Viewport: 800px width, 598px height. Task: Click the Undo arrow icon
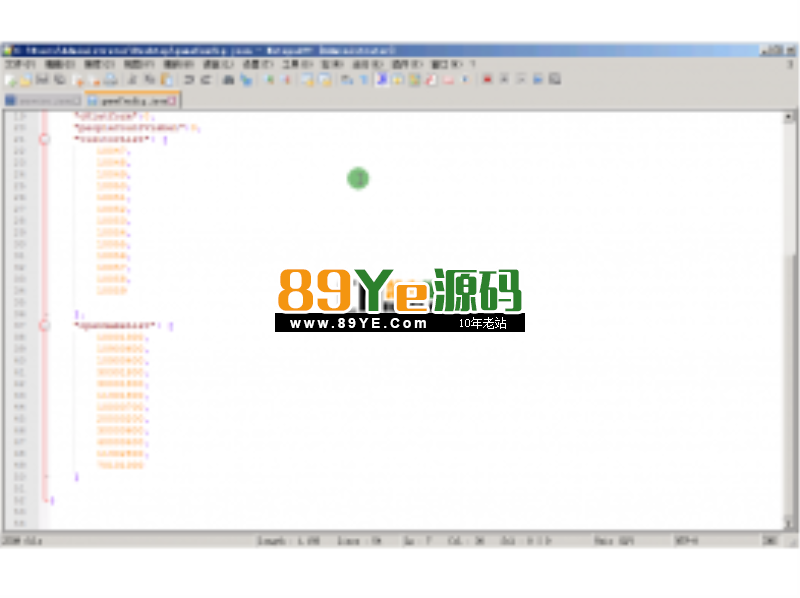tap(189, 79)
